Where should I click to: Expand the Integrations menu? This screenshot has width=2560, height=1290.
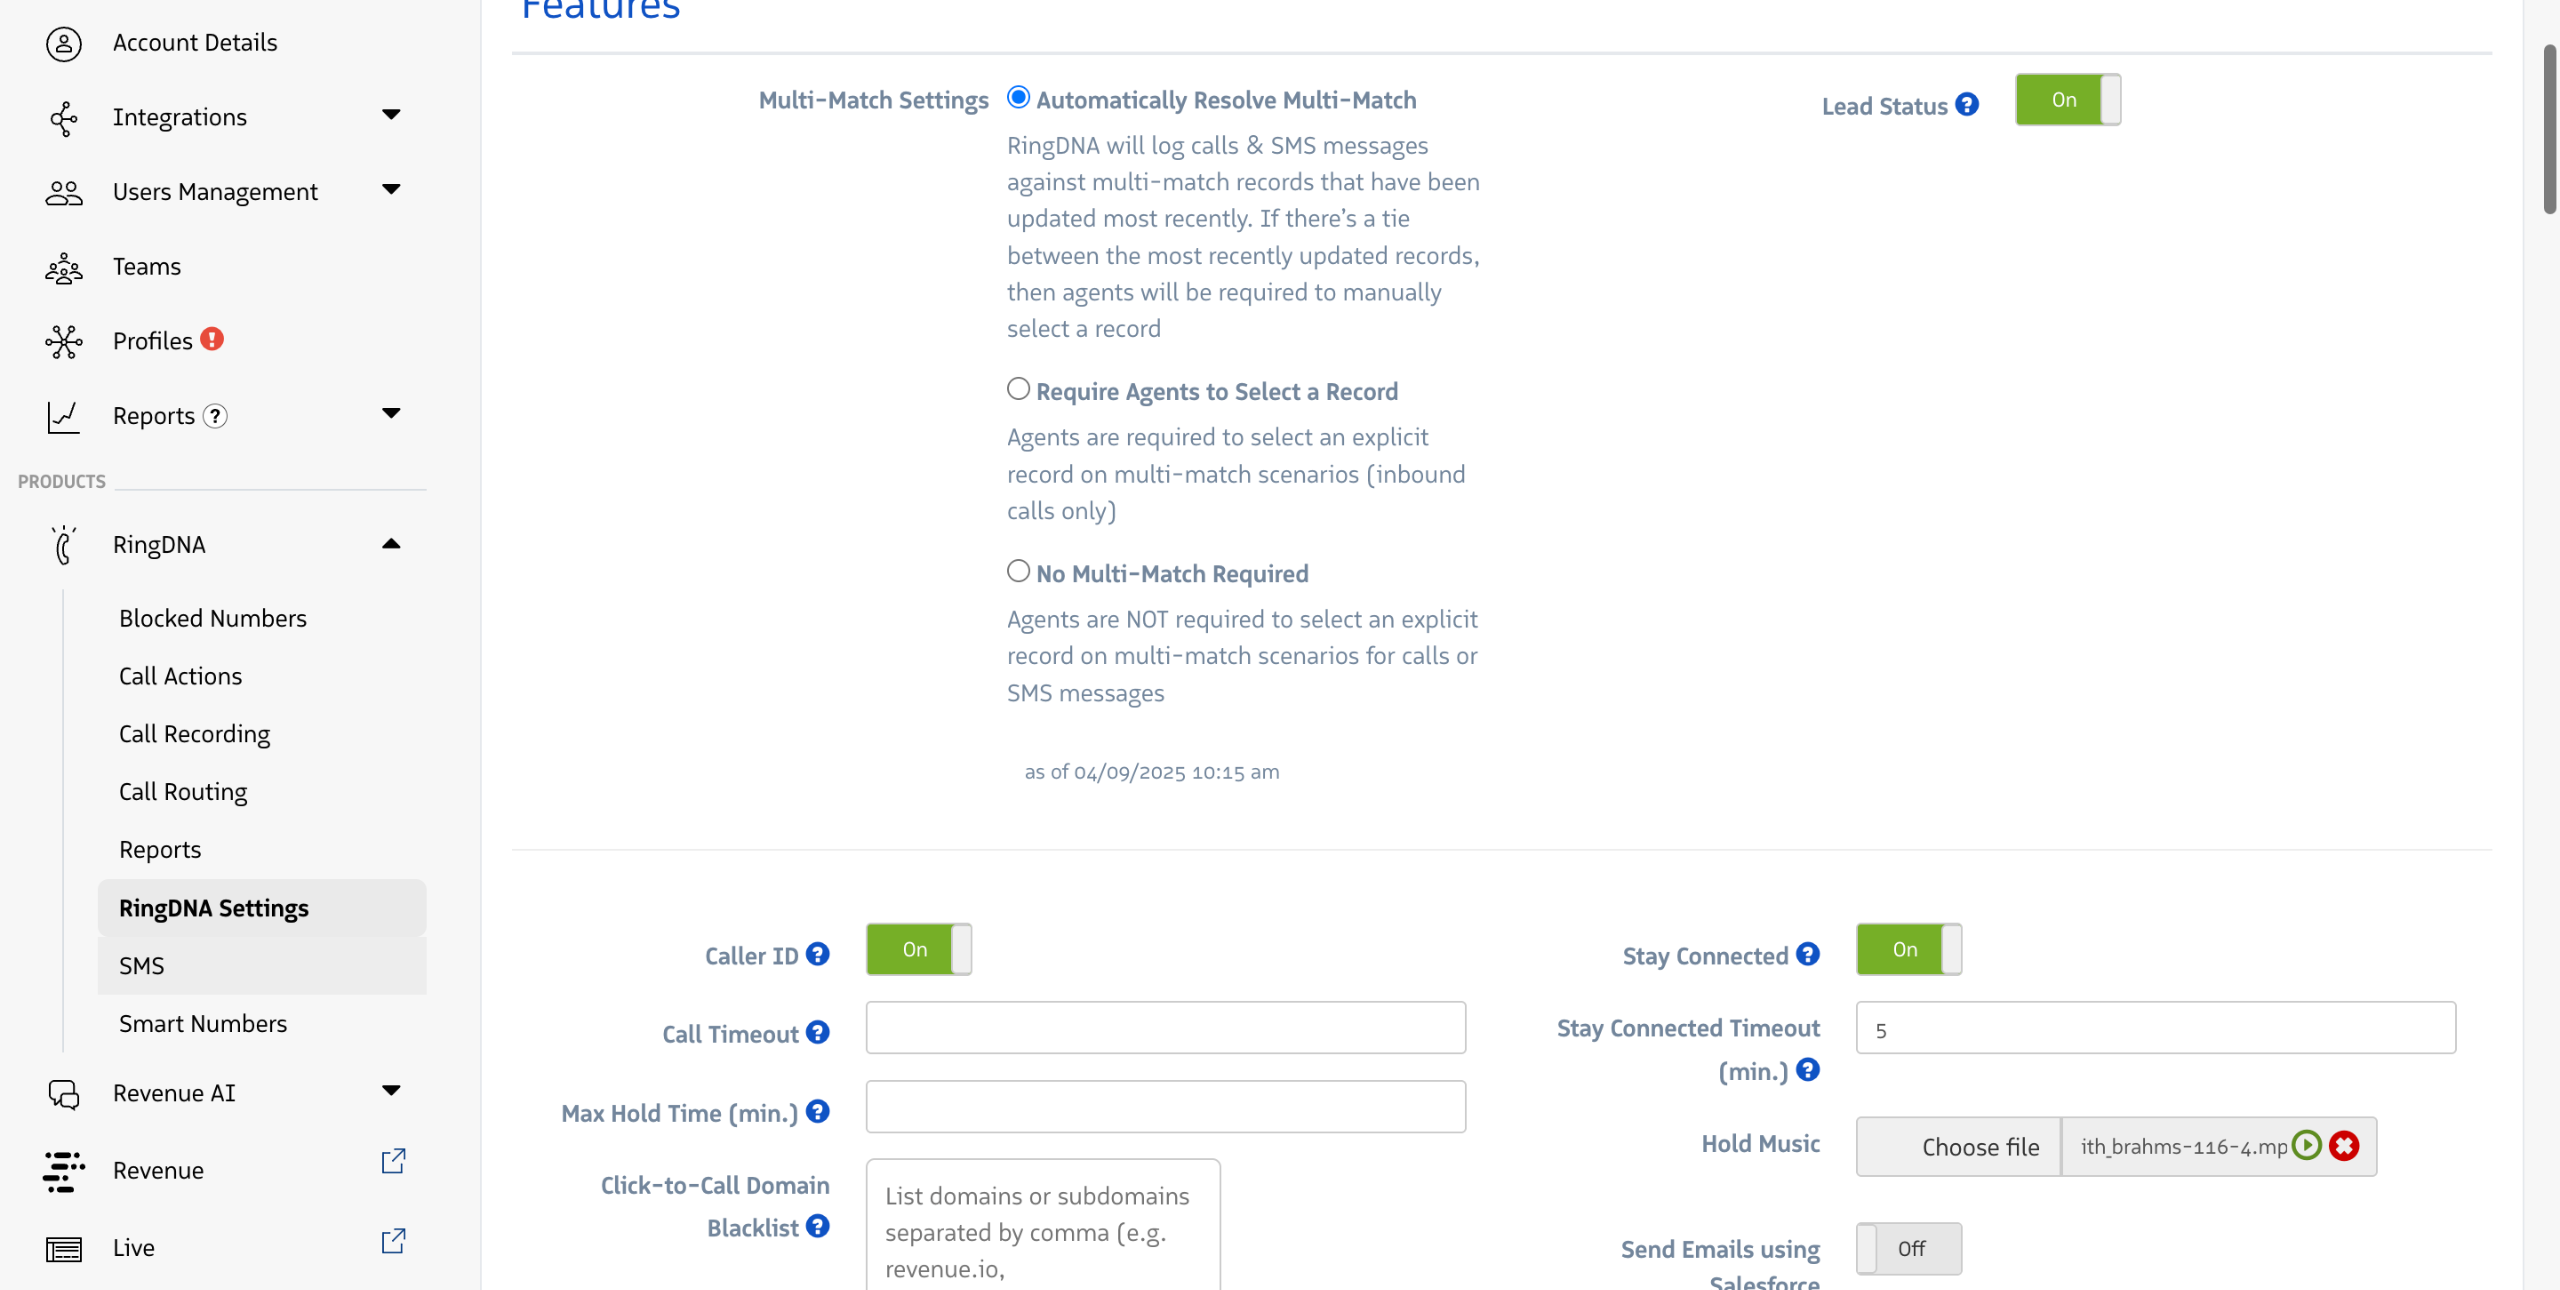click(x=391, y=115)
